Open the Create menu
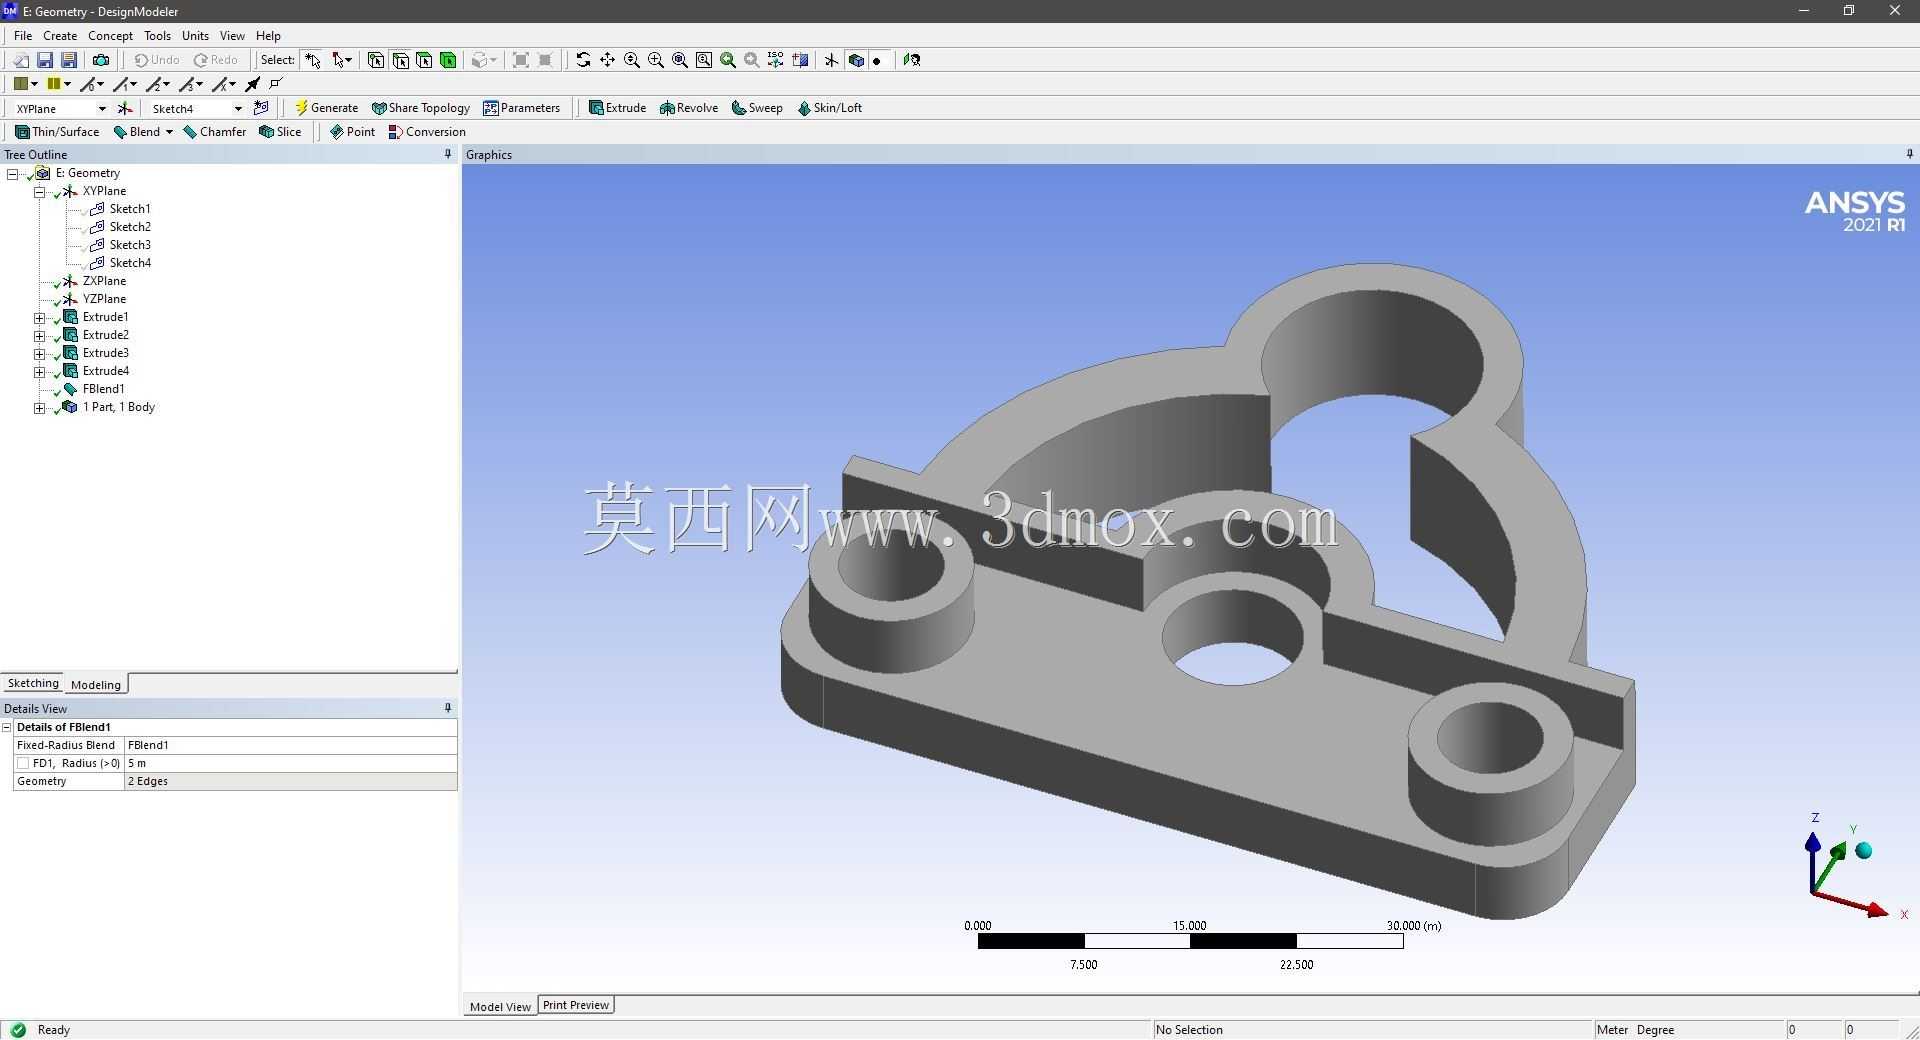Screen dimensions: 1920x1040 point(60,35)
